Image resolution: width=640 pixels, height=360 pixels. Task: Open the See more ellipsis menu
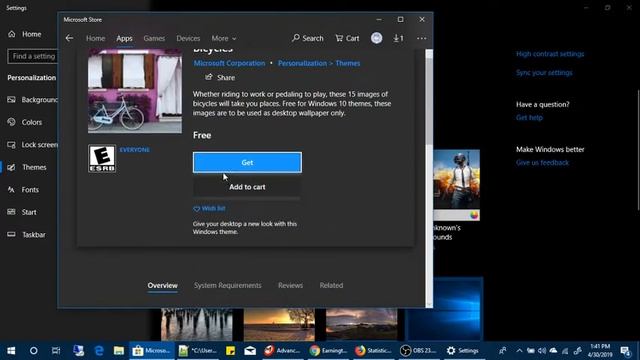[422, 38]
